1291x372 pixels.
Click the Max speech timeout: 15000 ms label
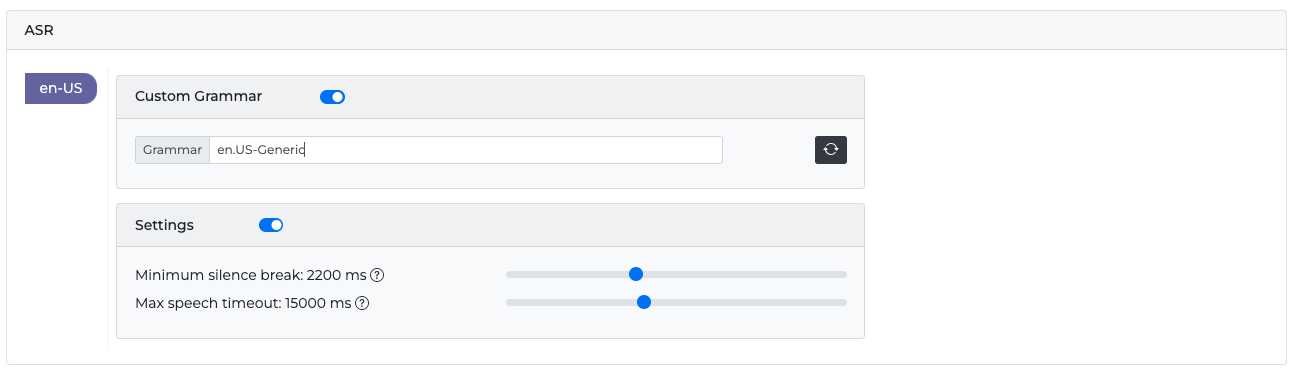243,303
